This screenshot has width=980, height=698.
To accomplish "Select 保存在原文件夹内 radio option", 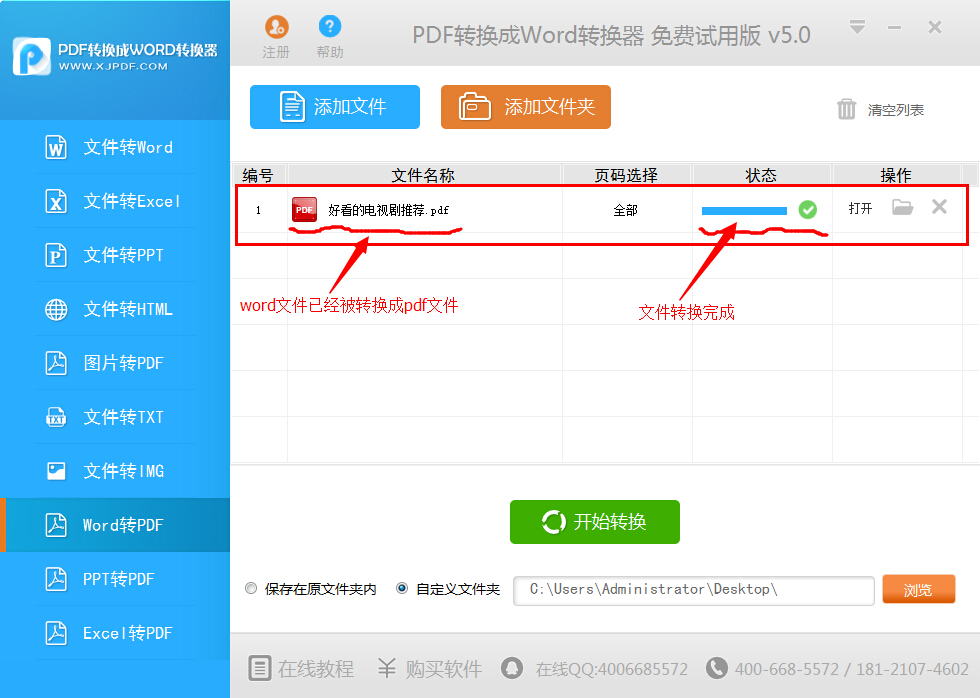I will (251, 589).
